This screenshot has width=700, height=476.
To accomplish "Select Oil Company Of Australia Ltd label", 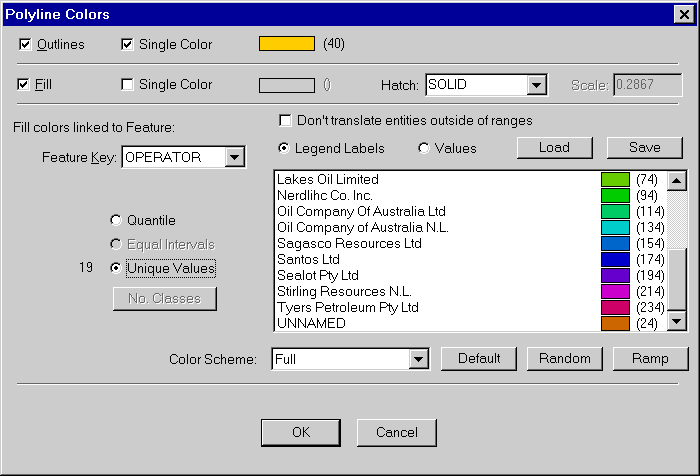I will (x=361, y=211).
